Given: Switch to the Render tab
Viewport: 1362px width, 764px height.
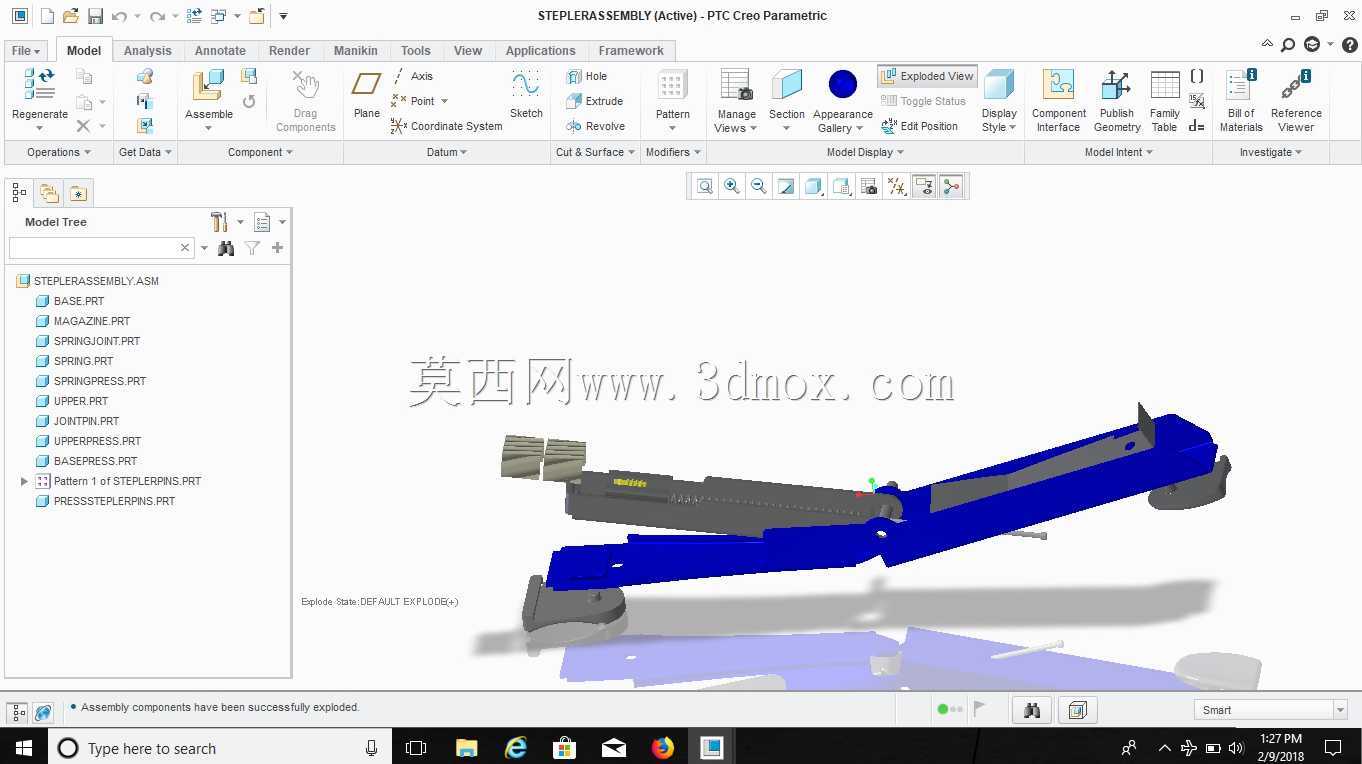Looking at the screenshot, I should click(x=289, y=51).
